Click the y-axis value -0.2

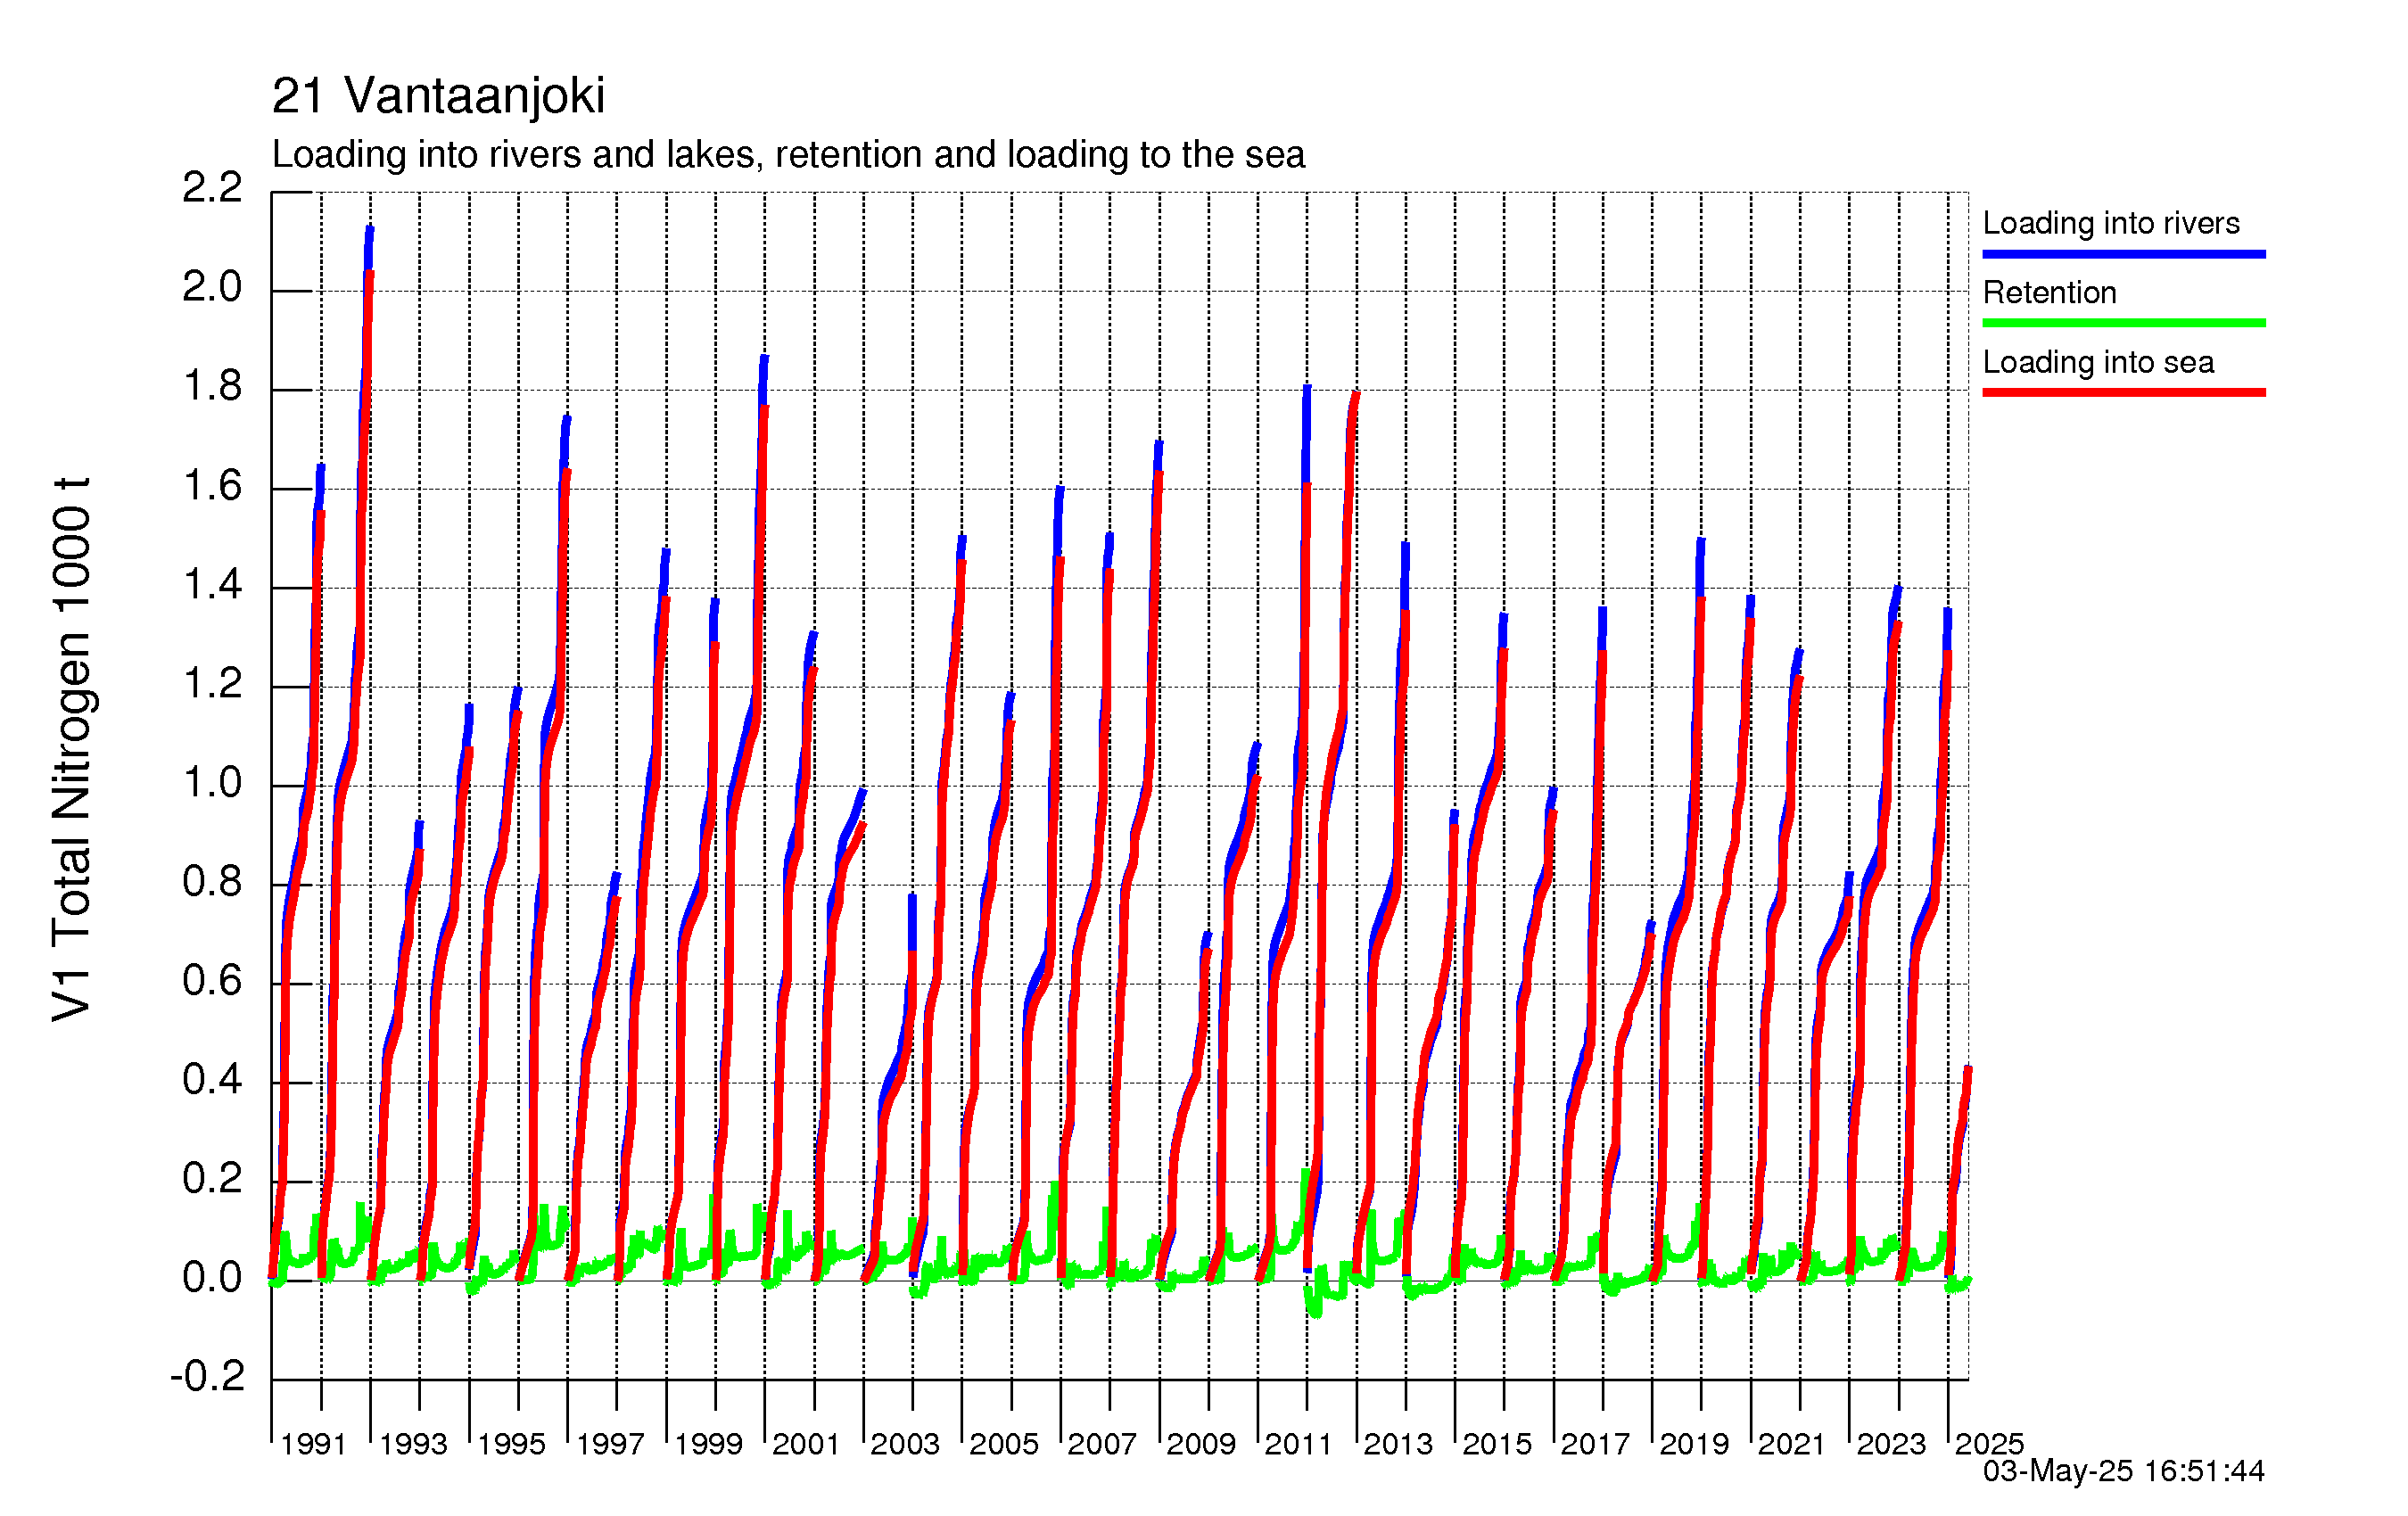pyautogui.click(x=207, y=1377)
